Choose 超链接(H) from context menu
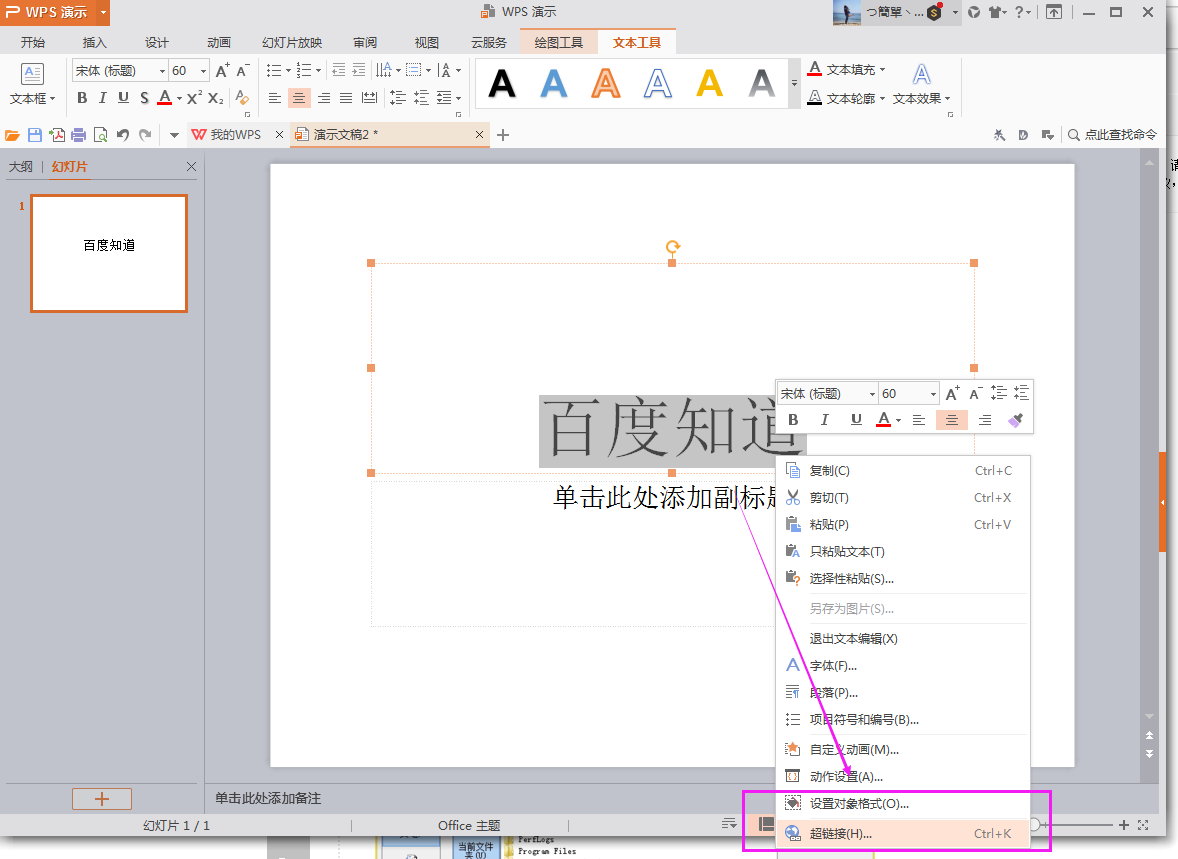 902,833
